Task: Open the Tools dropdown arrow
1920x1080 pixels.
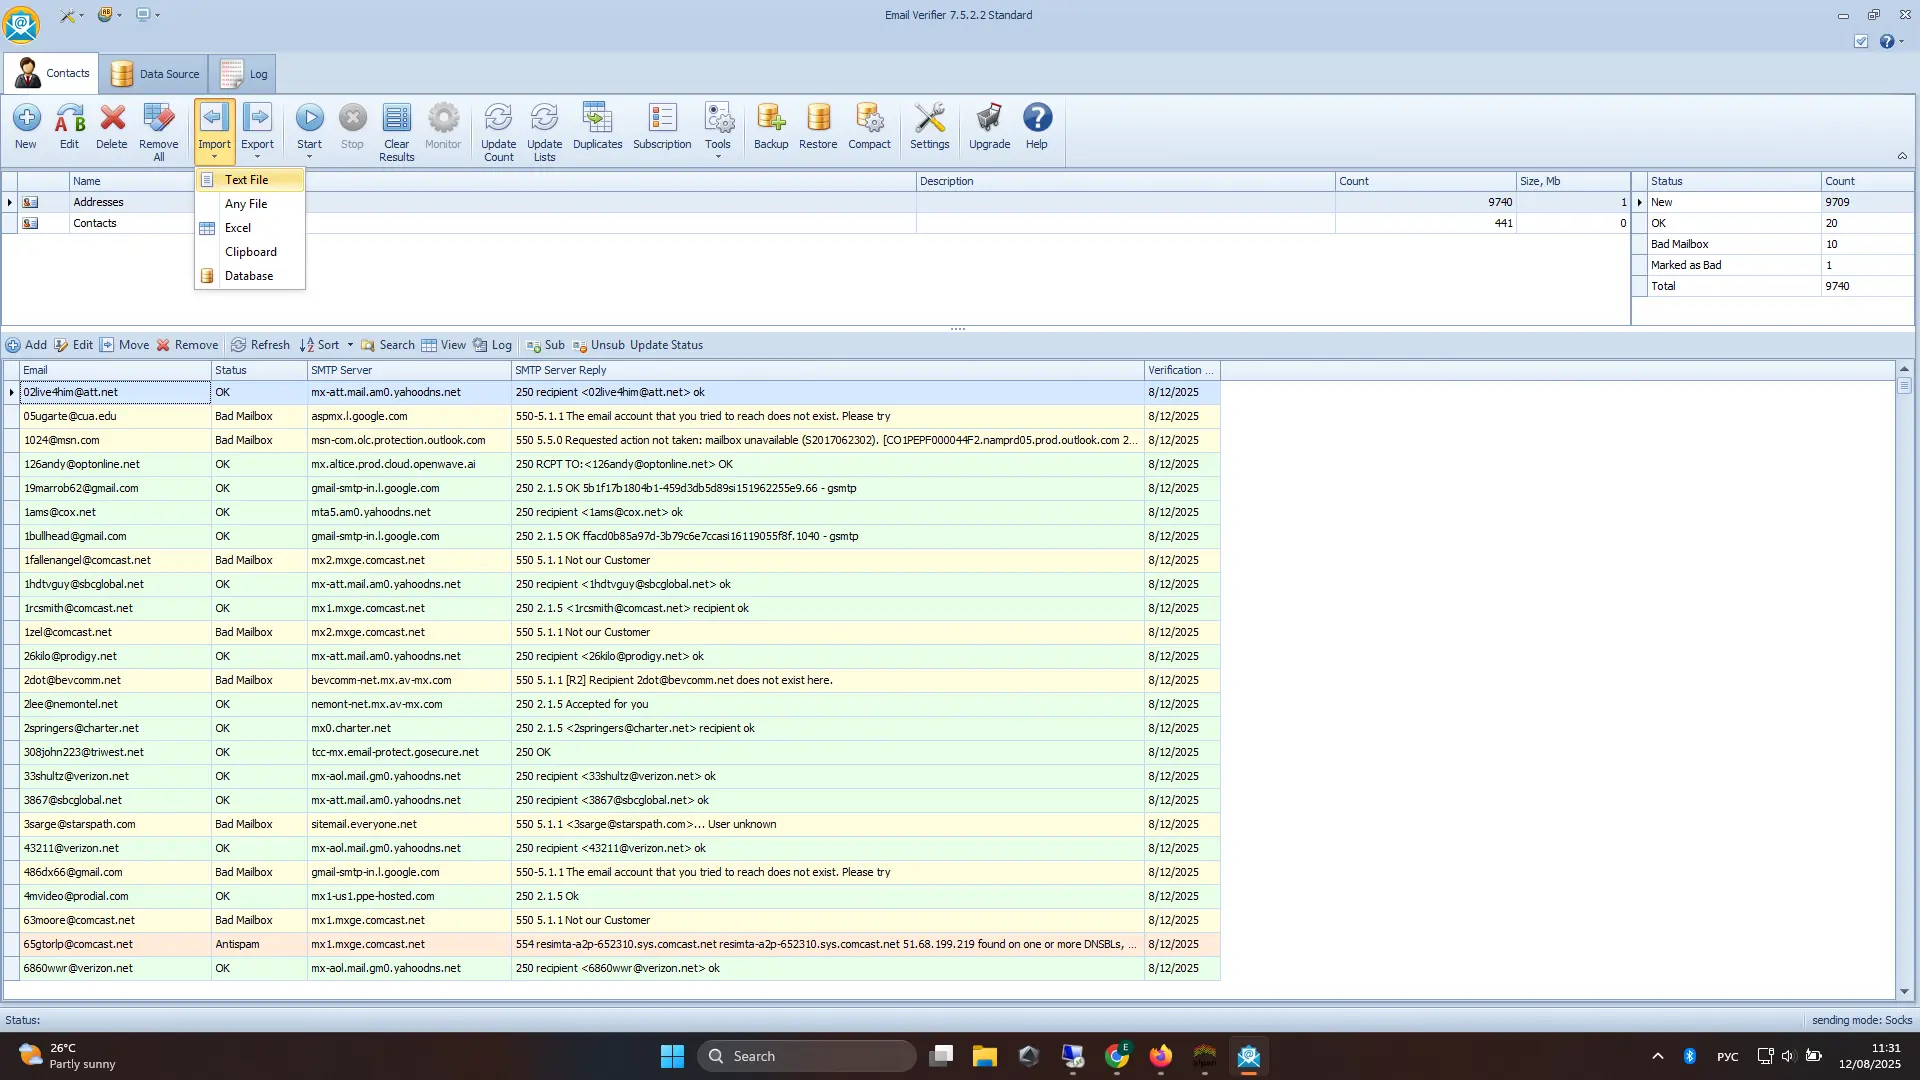Action: pos(718,157)
